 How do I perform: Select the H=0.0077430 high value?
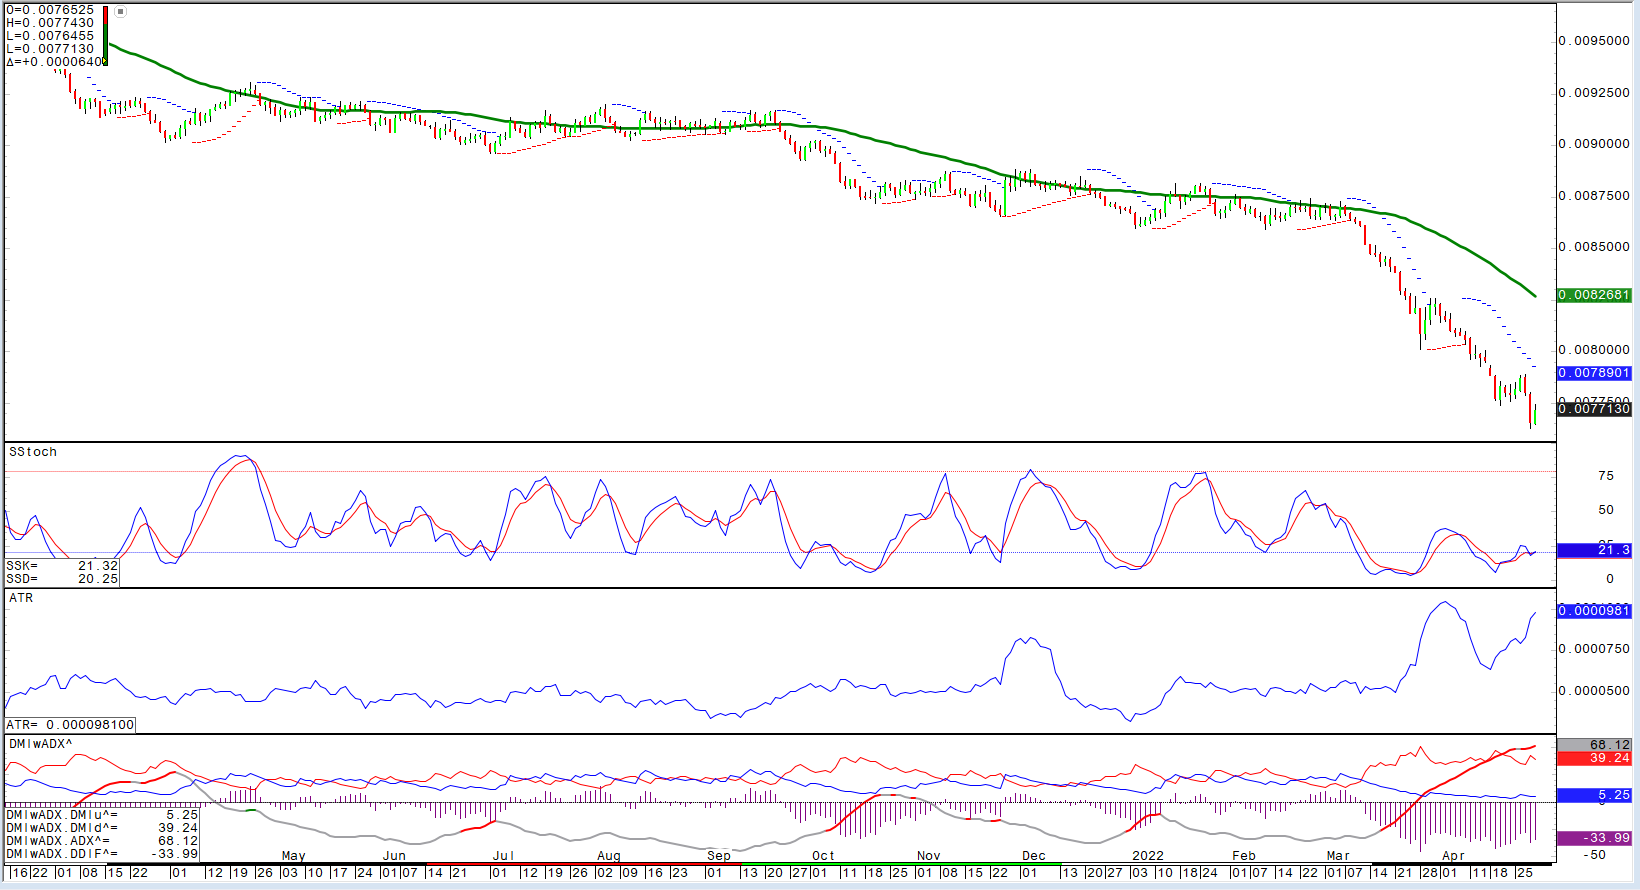[x=50, y=23]
